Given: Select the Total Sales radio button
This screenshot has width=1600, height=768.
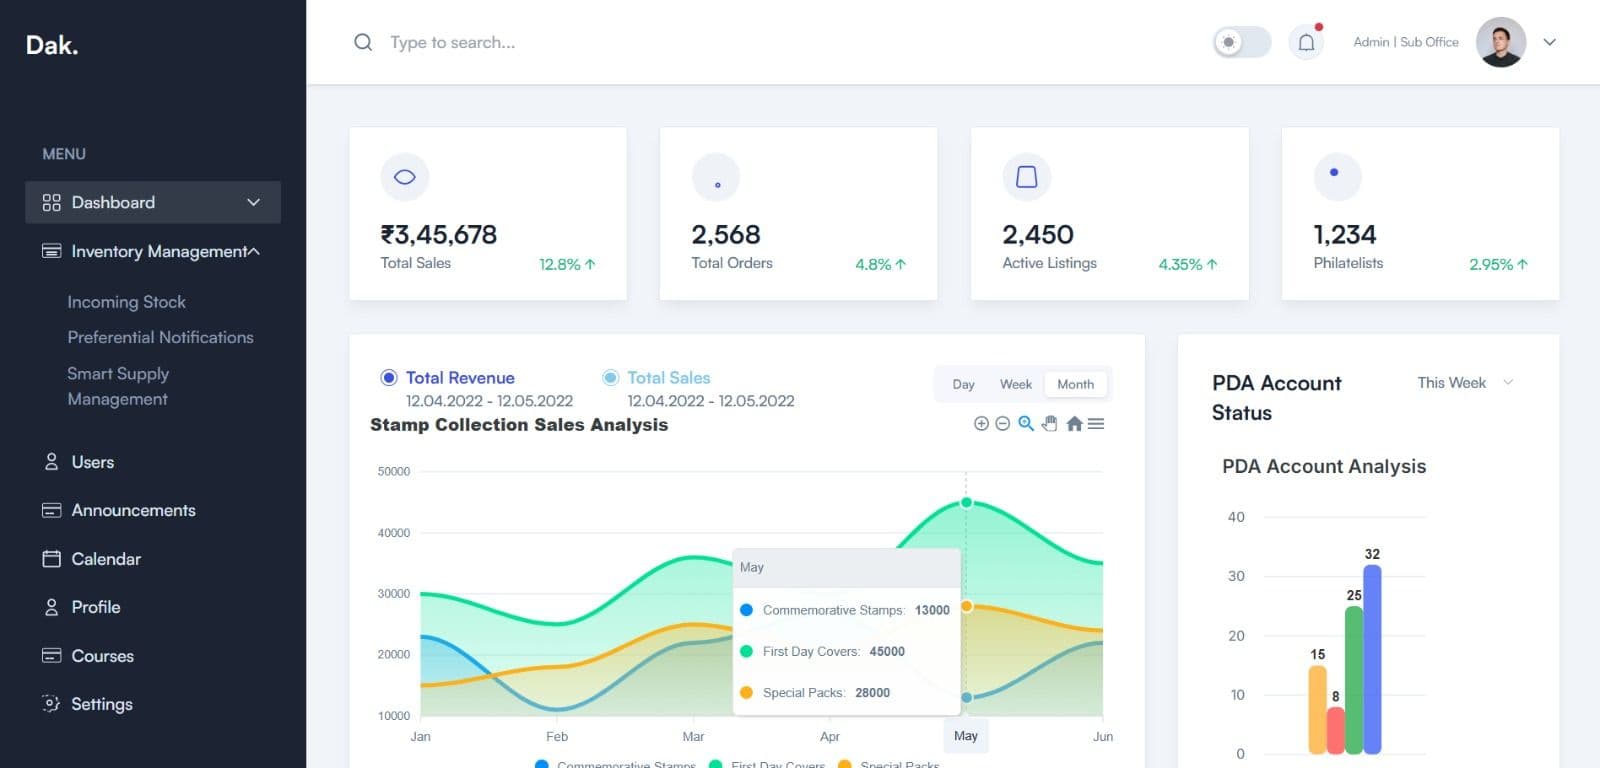Looking at the screenshot, I should point(610,378).
